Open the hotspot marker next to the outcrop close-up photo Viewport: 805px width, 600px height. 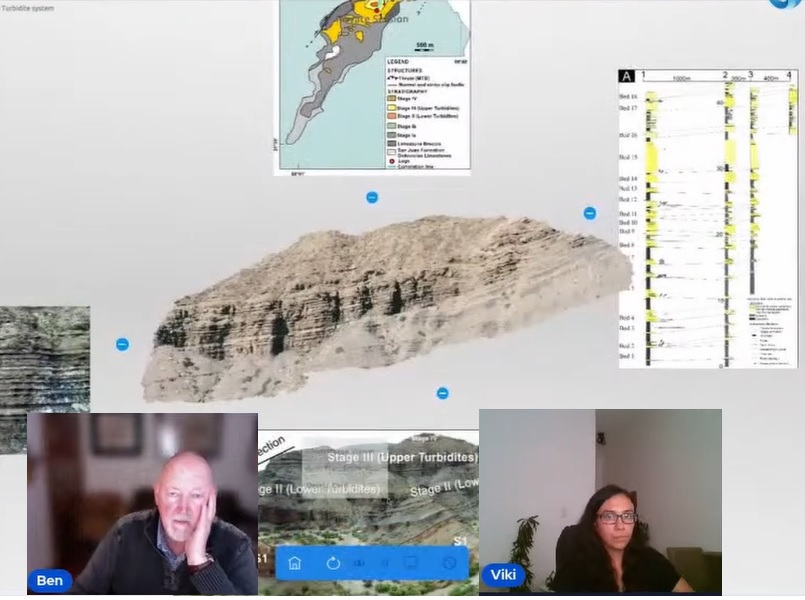click(122, 344)
